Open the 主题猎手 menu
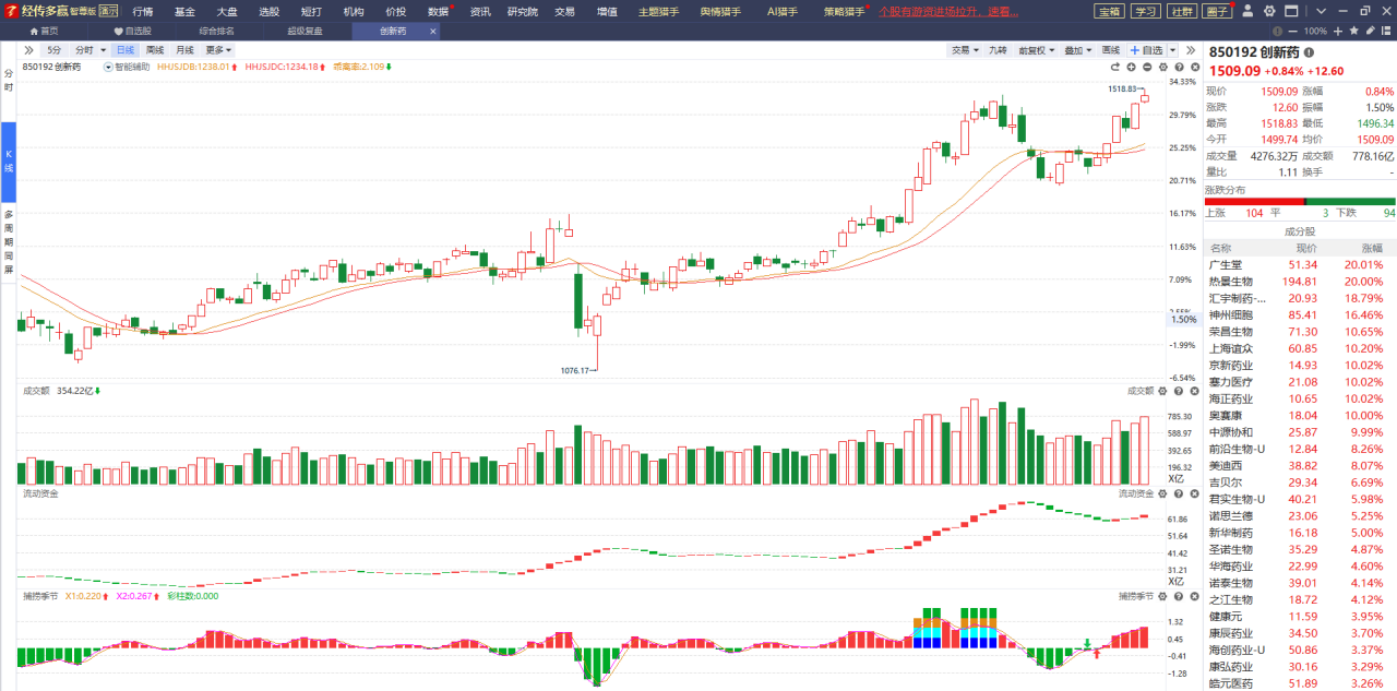This screenshot has width=1397, height=691. coord(658,11)
